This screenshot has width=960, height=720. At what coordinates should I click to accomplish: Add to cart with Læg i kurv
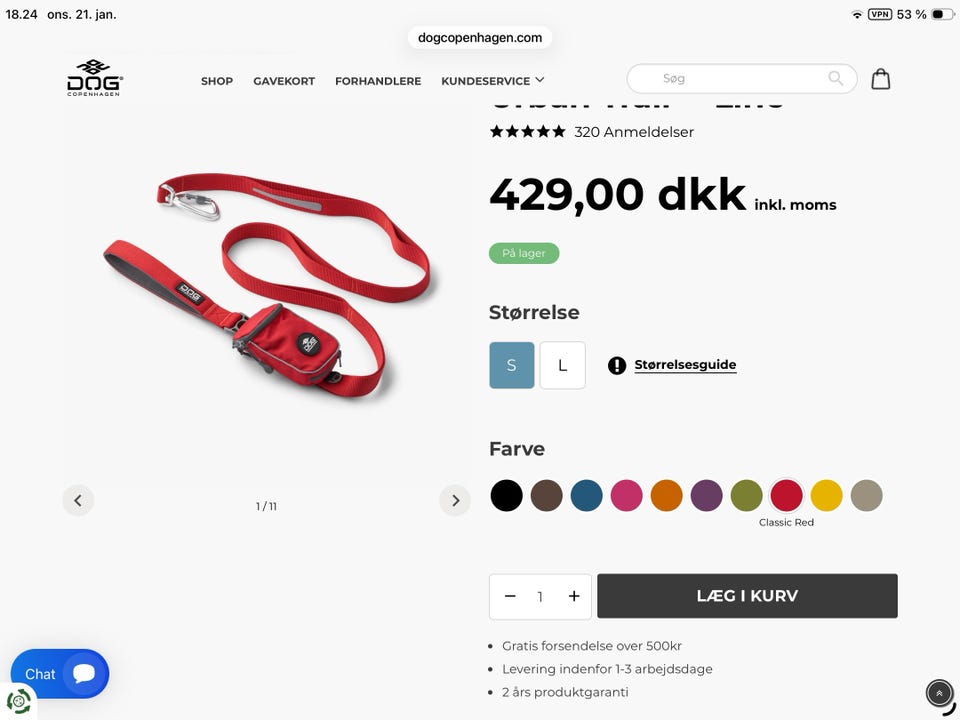747,596
